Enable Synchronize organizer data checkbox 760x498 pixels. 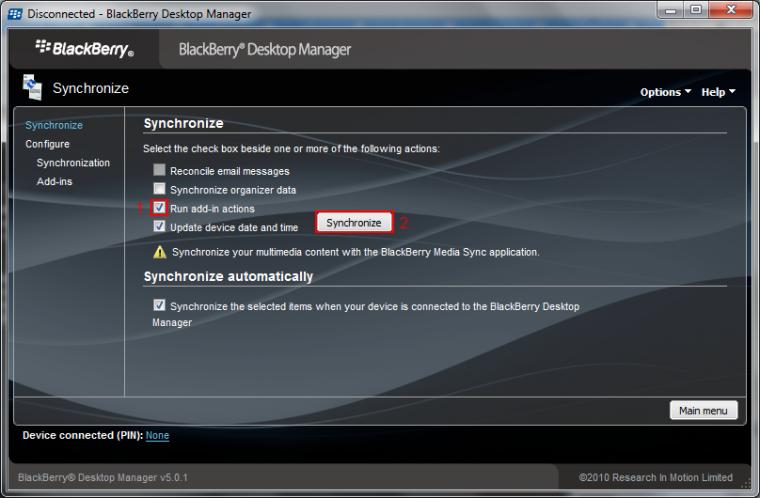pos(159,189)
